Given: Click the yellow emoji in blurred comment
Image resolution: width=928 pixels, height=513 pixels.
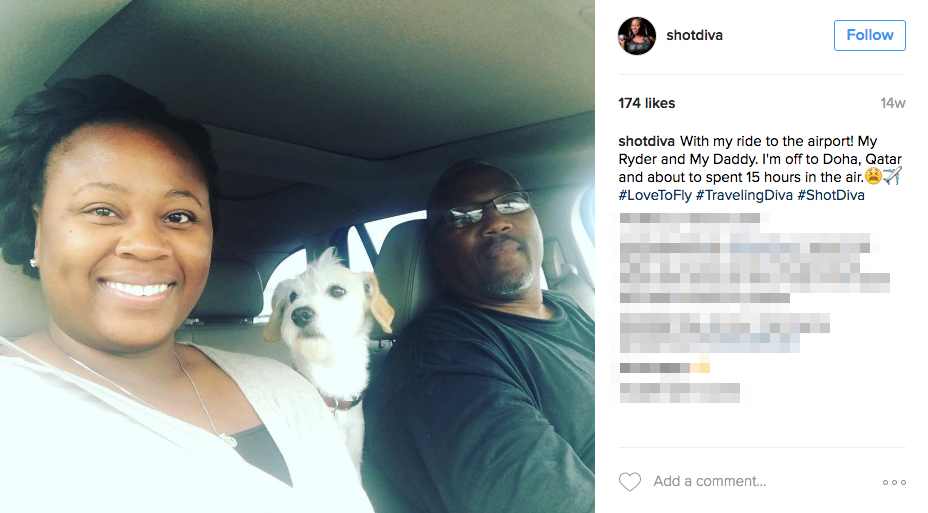Looking at the screenshot, I should 700,367.
